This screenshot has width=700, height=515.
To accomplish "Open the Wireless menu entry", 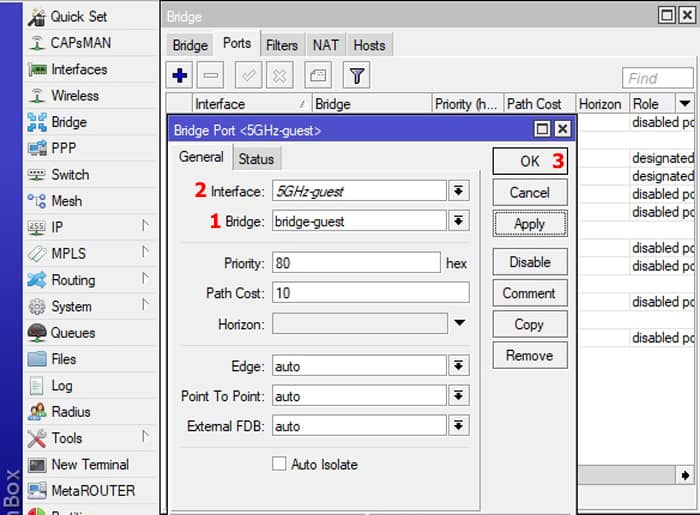I will click(x=91, y=96).
